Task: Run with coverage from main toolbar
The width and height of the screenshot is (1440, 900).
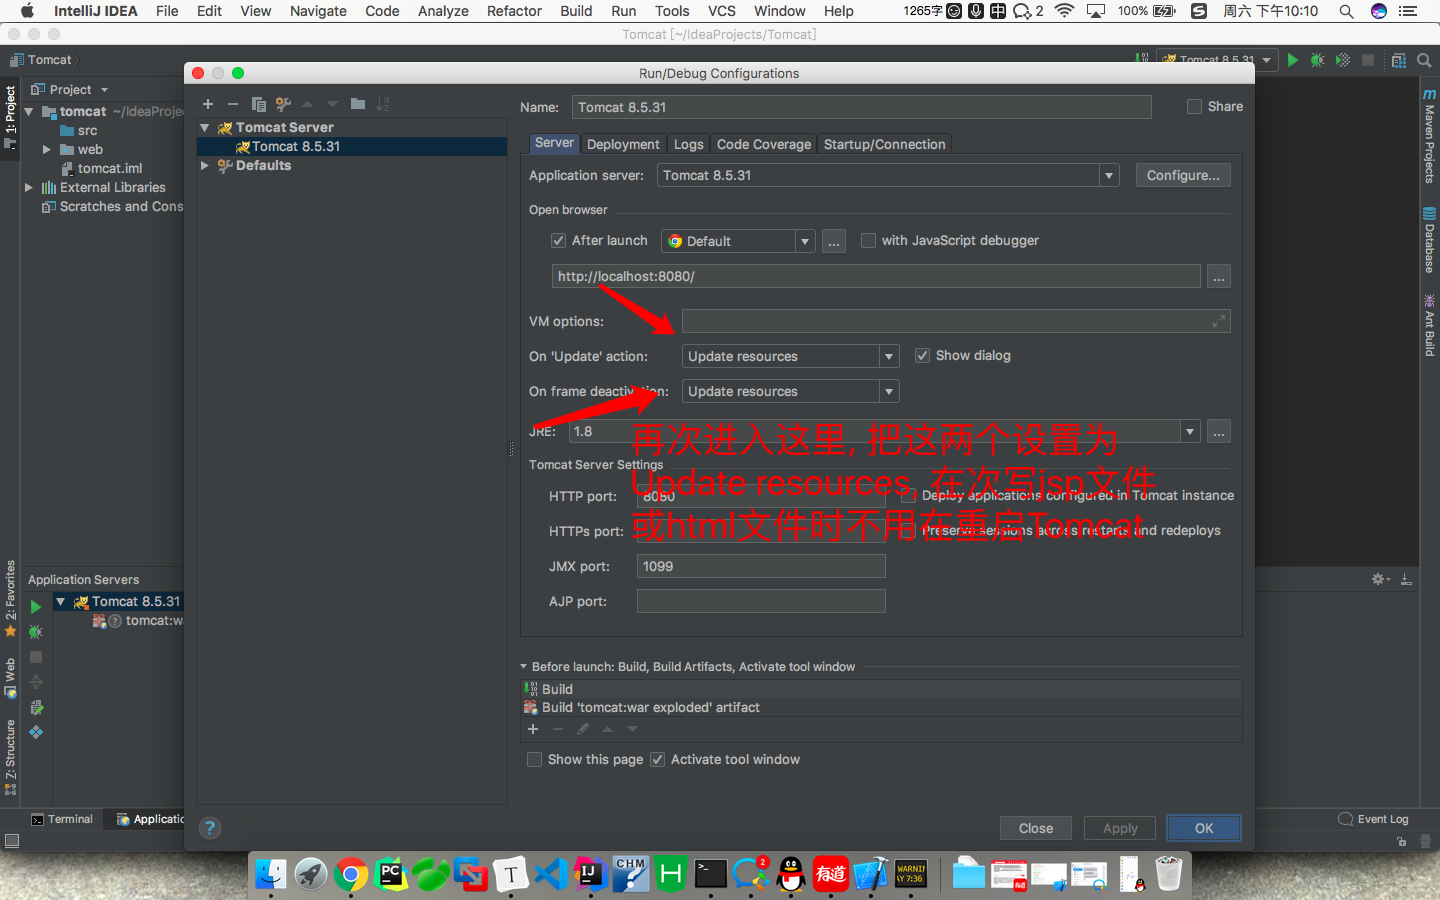Action: tap(1343, 60)
